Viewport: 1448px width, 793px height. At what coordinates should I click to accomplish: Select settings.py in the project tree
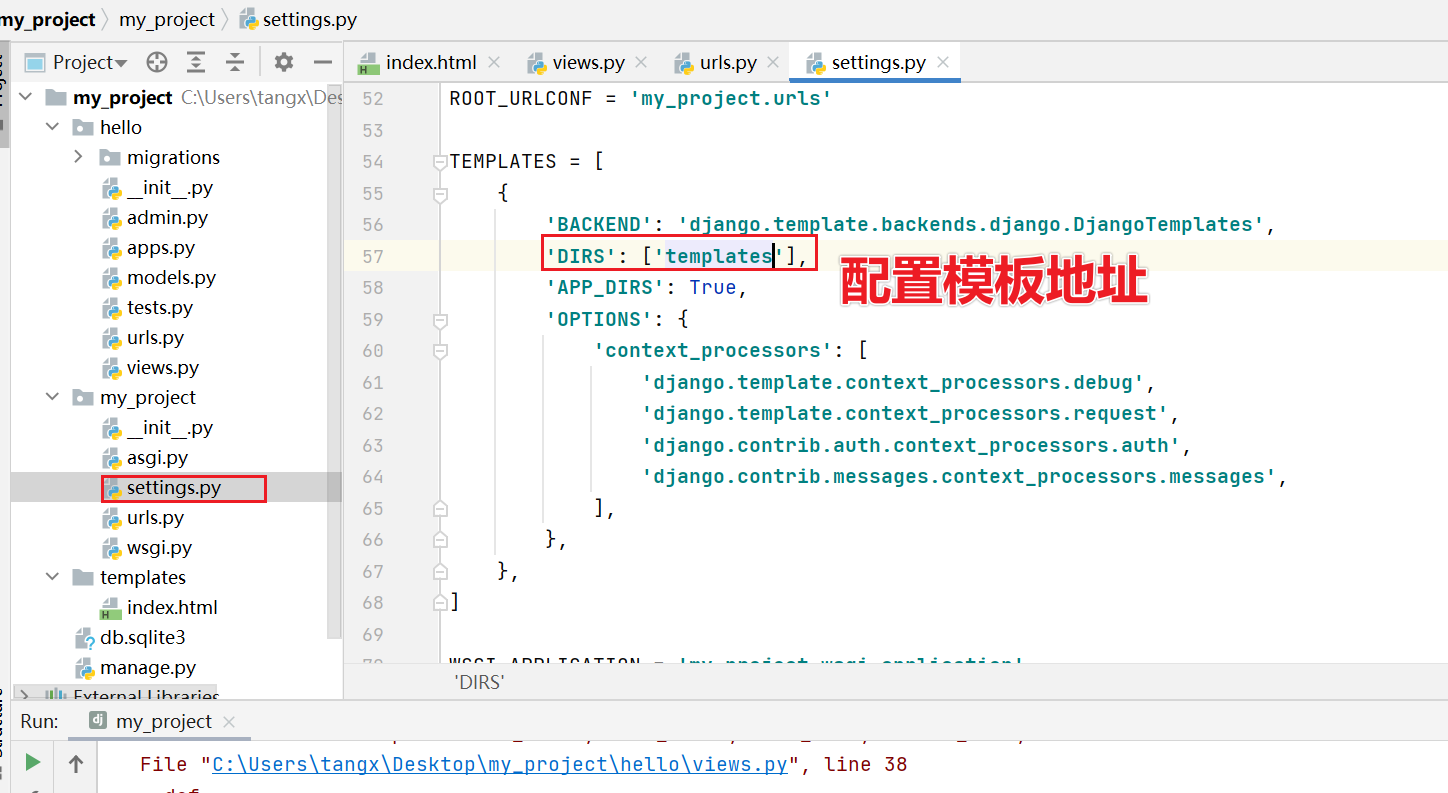(173, 488)
